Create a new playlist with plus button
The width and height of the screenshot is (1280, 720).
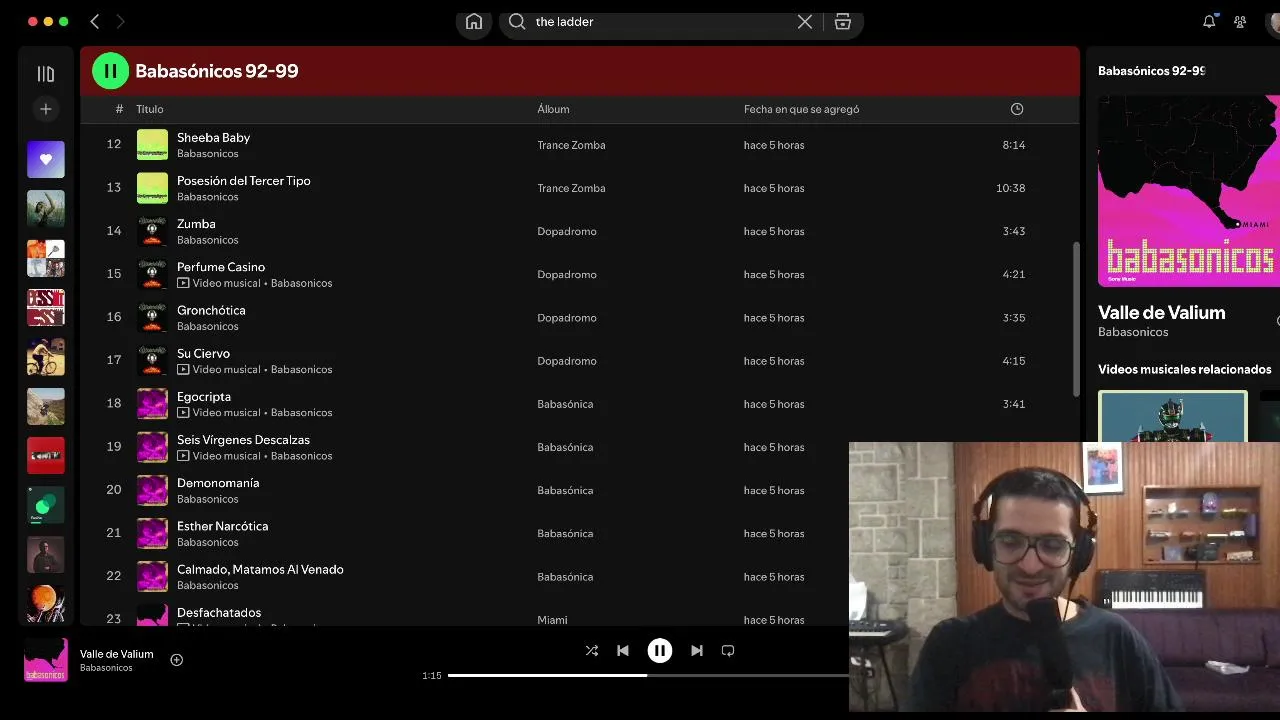click(46, 109)
